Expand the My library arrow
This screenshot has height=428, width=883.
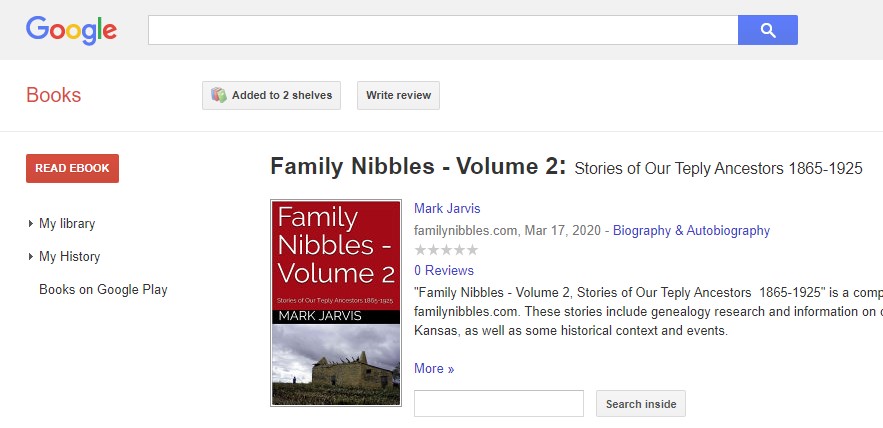pyautogui.click(x=31, y=224)
